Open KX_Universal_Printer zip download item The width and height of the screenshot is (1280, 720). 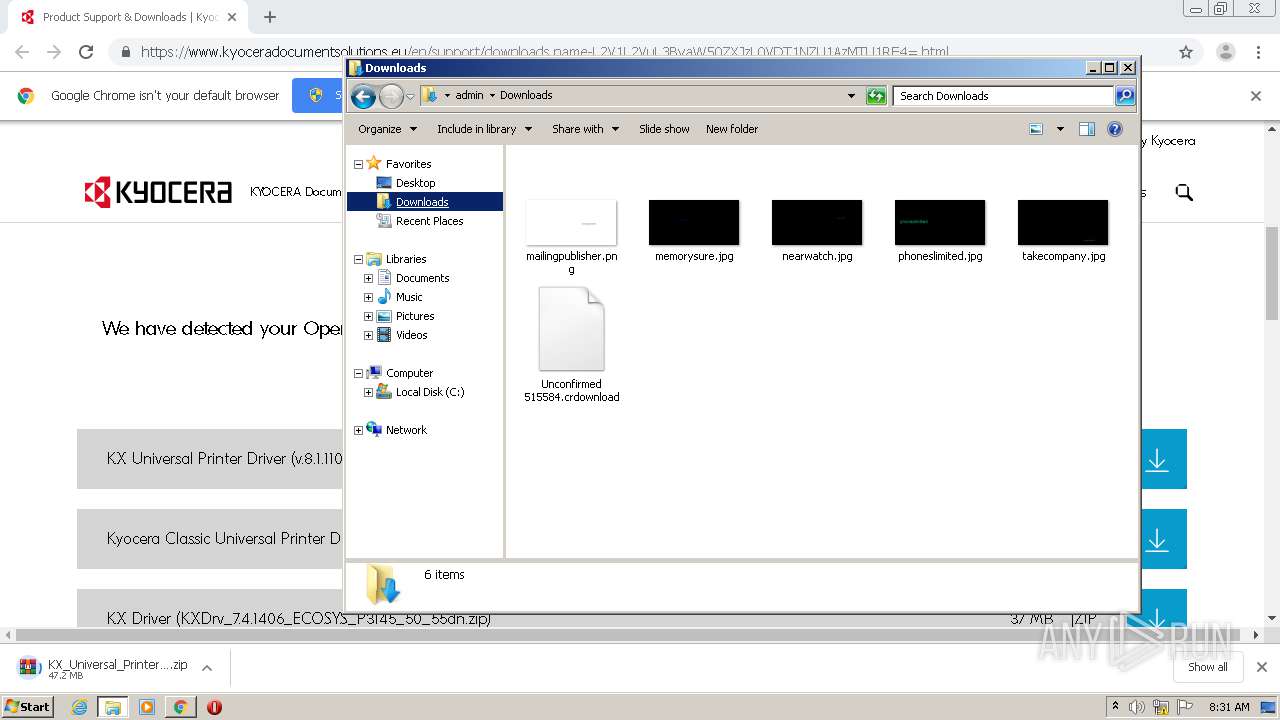103,668
